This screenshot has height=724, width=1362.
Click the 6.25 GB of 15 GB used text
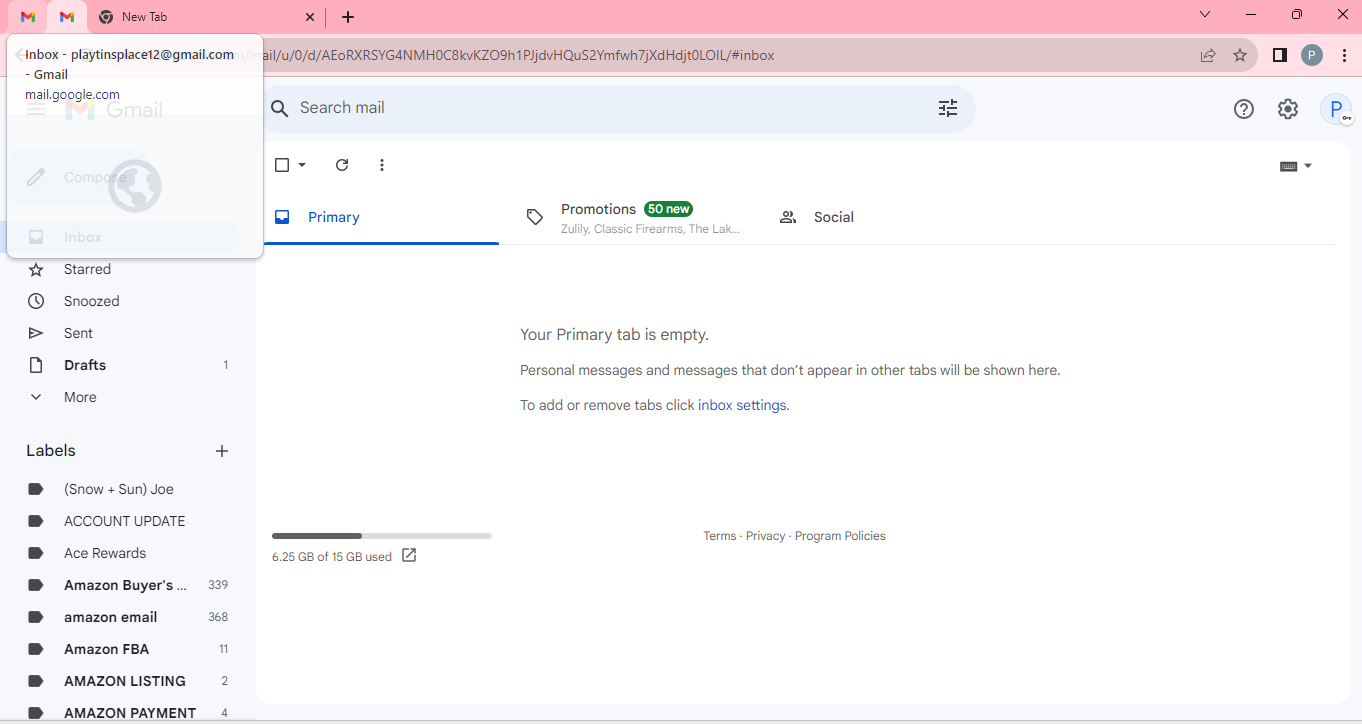(332, 557)
